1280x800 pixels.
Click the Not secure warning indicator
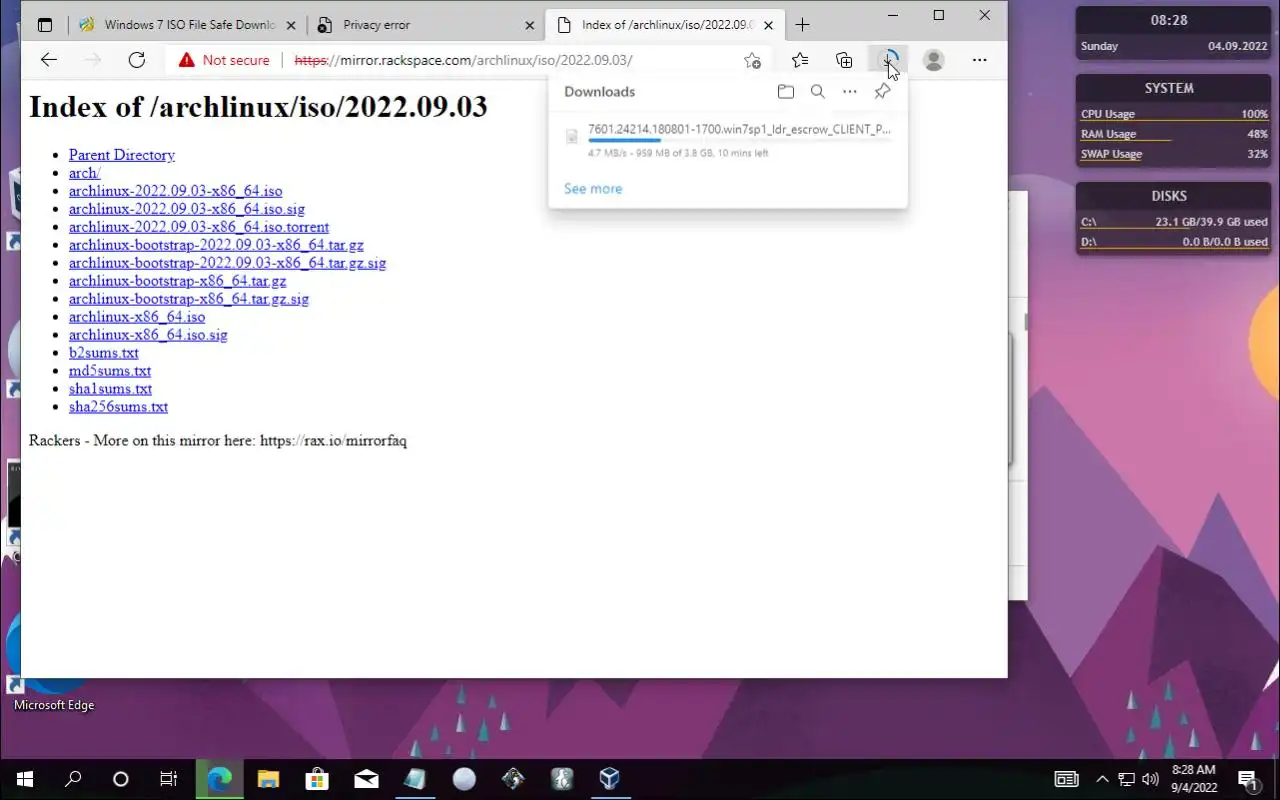224,60
